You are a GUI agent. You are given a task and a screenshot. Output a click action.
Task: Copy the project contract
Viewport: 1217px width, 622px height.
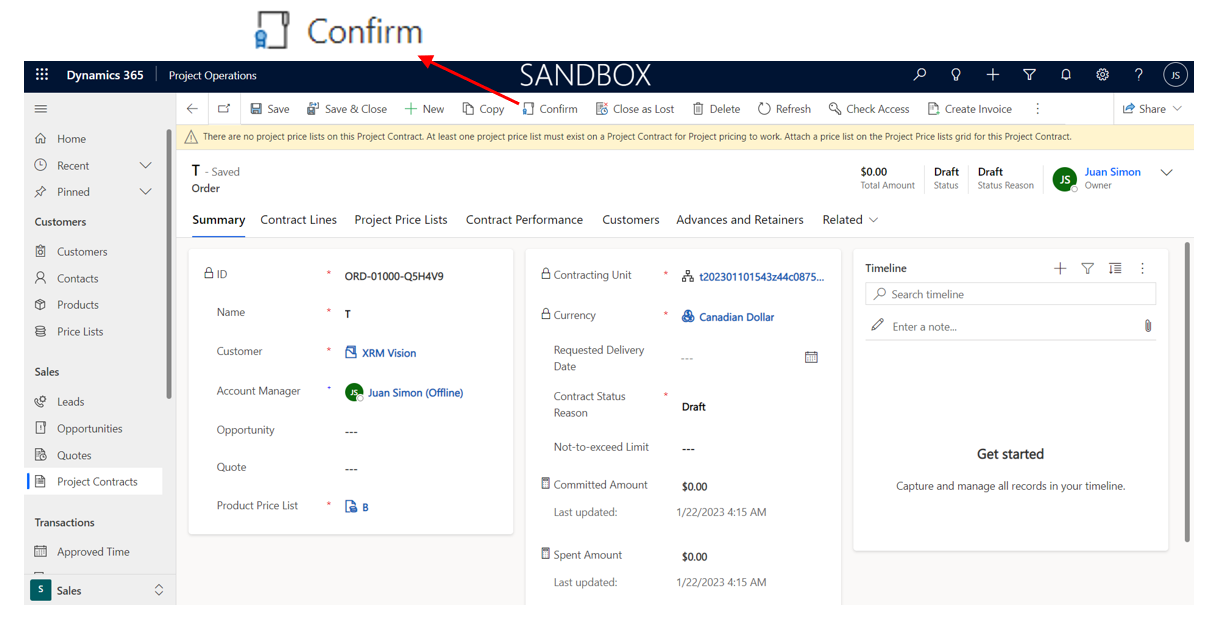click(x=483, y=109)
